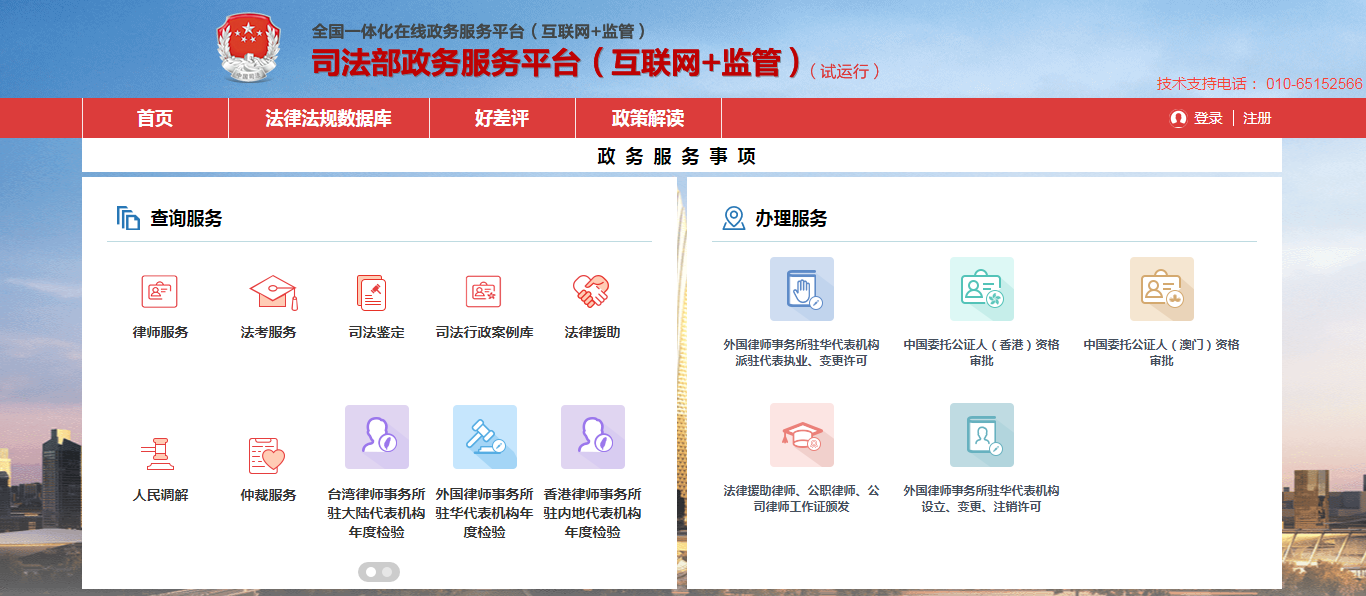Screen dimensions: 1366x596
Task: Open the 法律援助 handshake icon
Action: coord(592,293)
